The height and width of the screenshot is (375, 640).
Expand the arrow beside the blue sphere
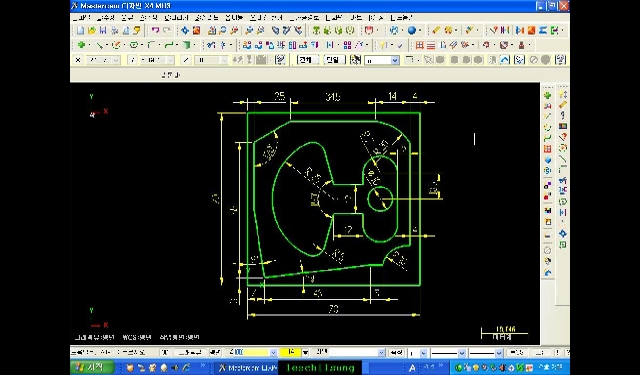click(419, 30)
